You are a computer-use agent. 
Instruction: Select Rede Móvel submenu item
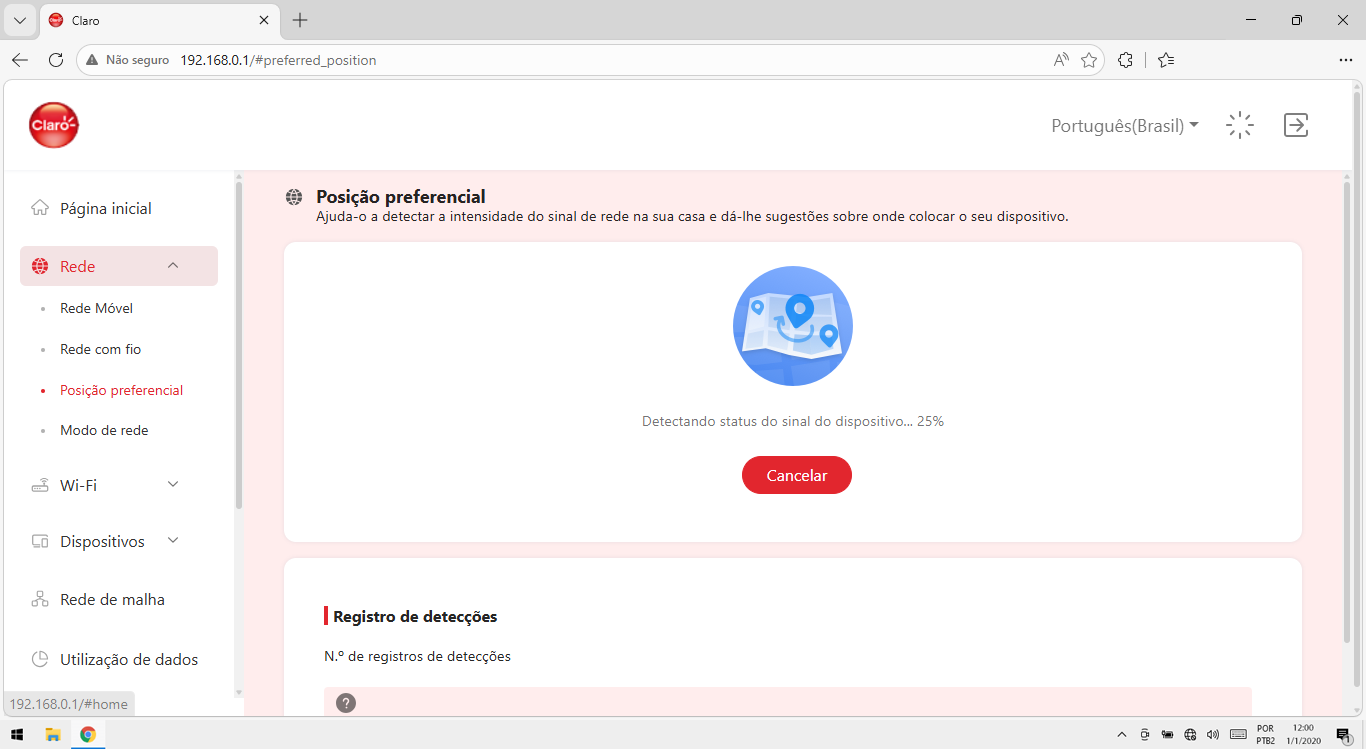[x=96, y=308]
